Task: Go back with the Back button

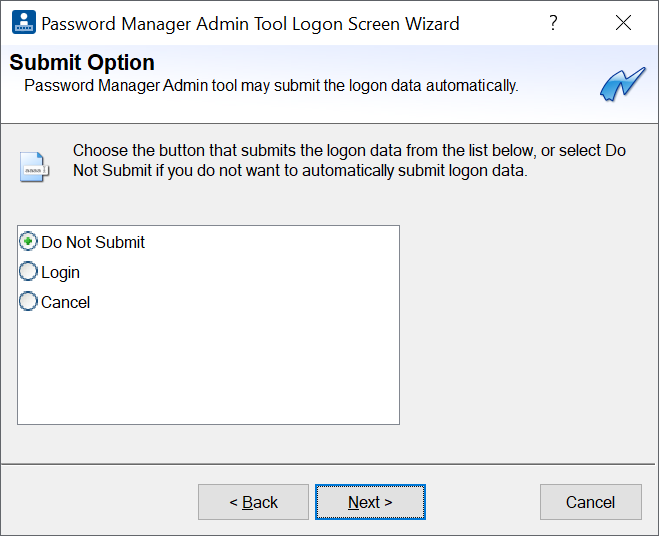Action: [253, 502]
